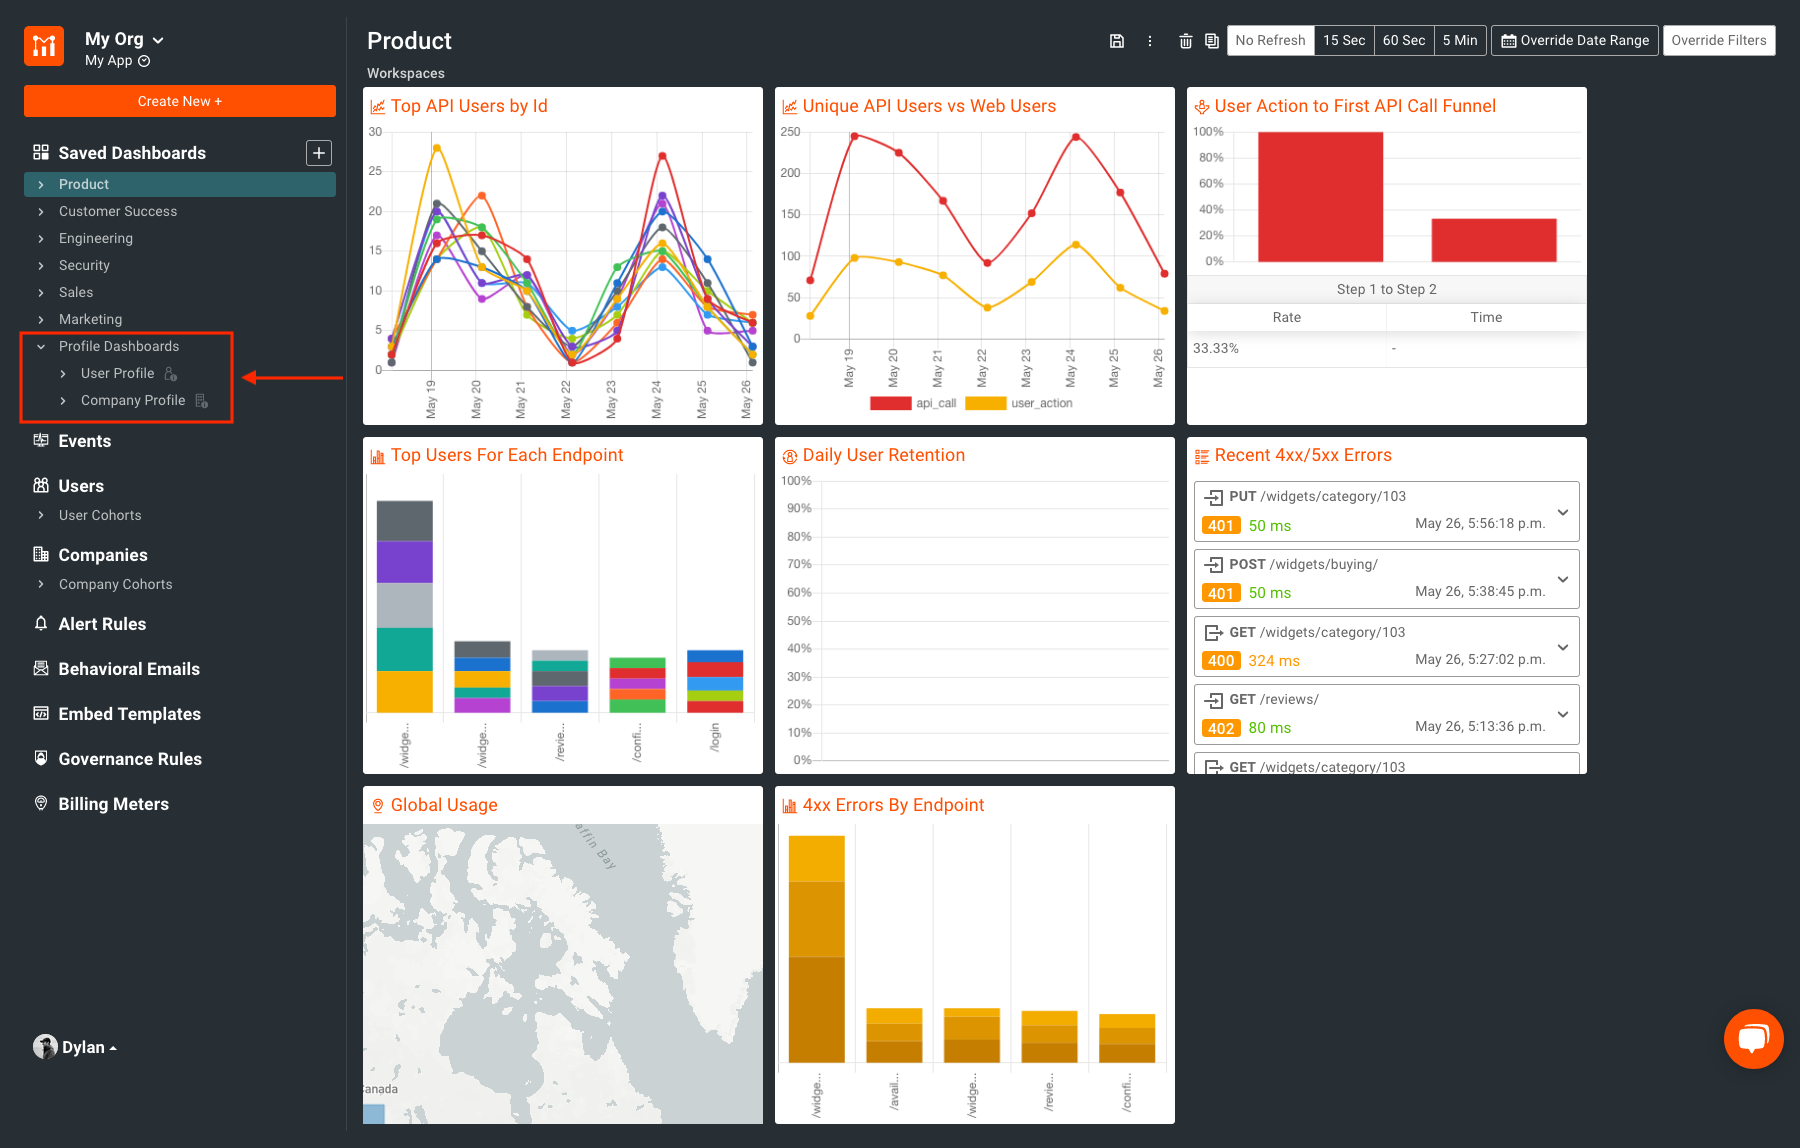This screenshot has height=1148, width=1800.
Task: Open the chat support bubble
Action: (1754, 1039)
